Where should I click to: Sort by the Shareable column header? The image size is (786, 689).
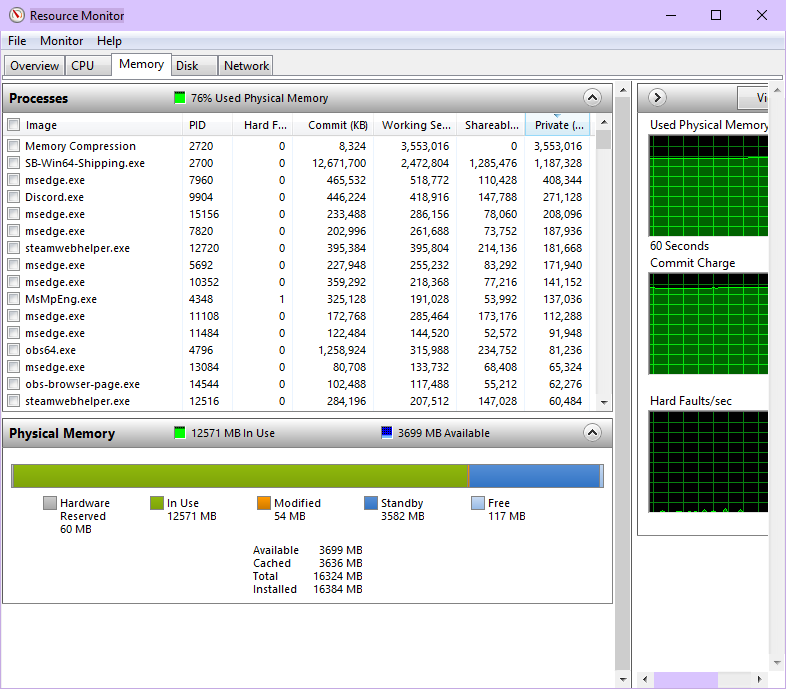(x=491, y=125)
